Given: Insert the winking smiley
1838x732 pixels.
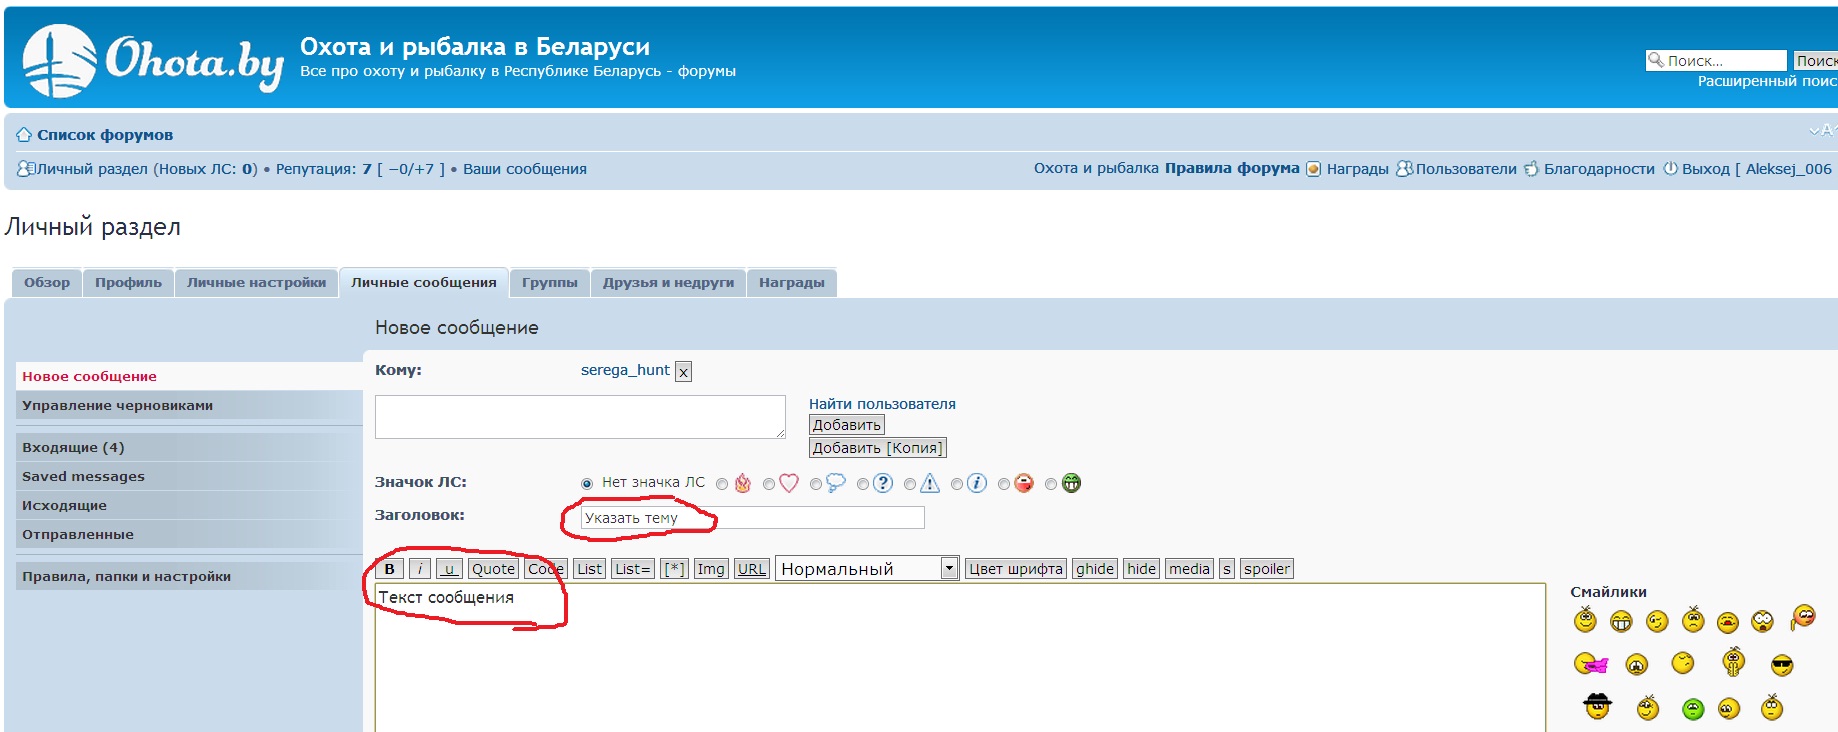Looking at the screenshot, I should pos(1657,622).
